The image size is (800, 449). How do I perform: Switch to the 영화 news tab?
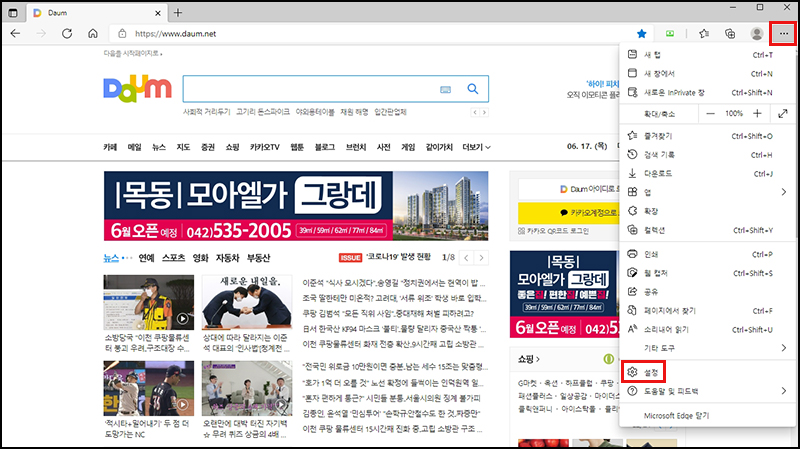coord(201,258)
